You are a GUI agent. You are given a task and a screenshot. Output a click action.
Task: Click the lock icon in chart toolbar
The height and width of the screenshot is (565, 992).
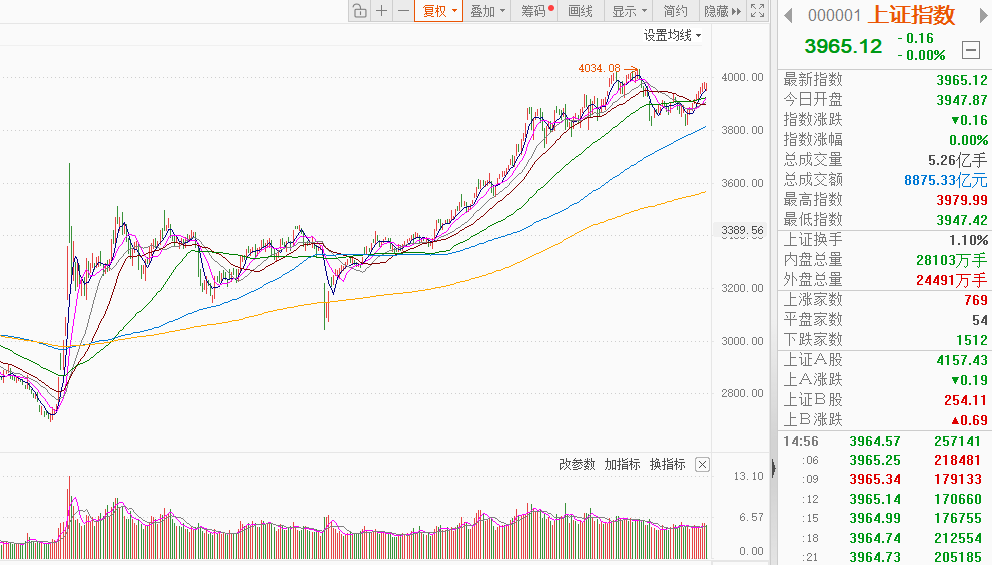click(359, 11)
